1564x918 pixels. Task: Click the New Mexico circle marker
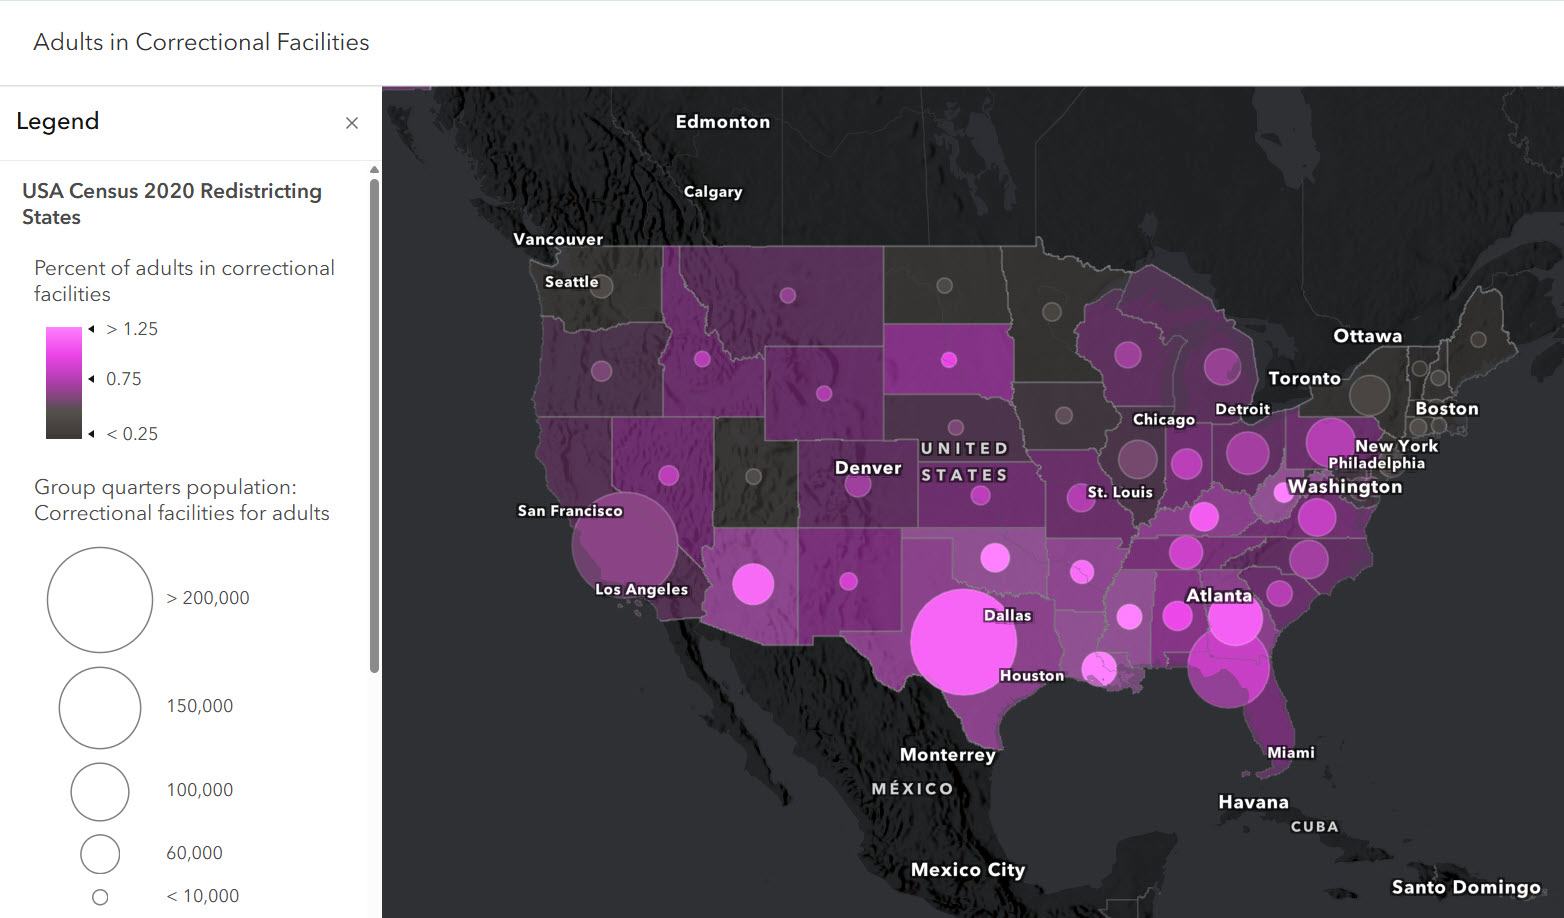[x=848, y=581]
